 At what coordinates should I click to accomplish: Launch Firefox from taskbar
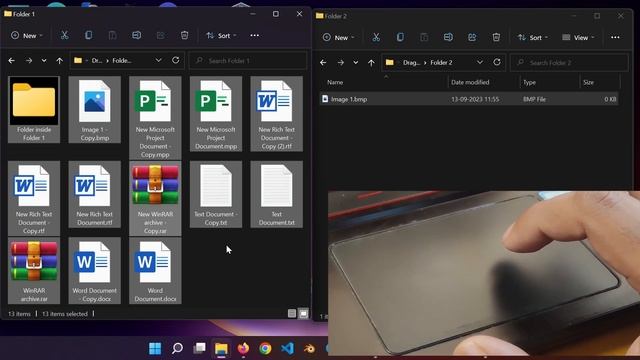pyautogui.click(x=243, y=348)
